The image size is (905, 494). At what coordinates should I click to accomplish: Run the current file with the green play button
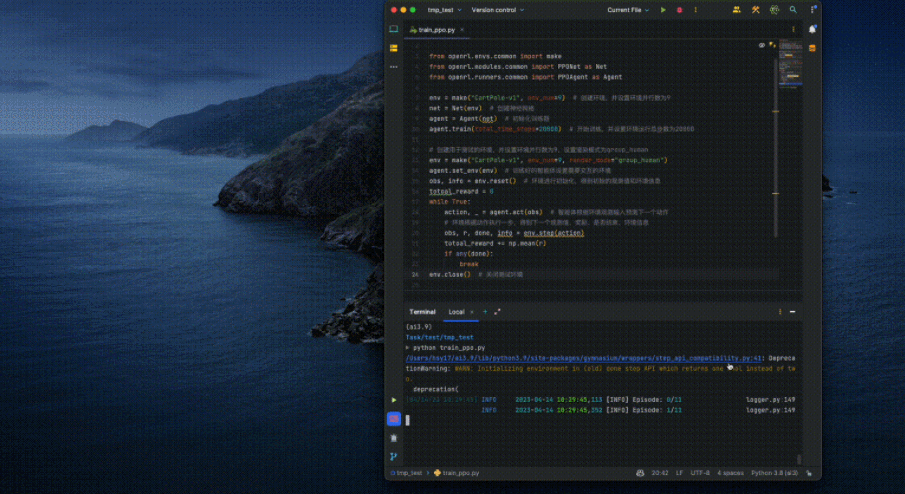(x=663, y=10)
